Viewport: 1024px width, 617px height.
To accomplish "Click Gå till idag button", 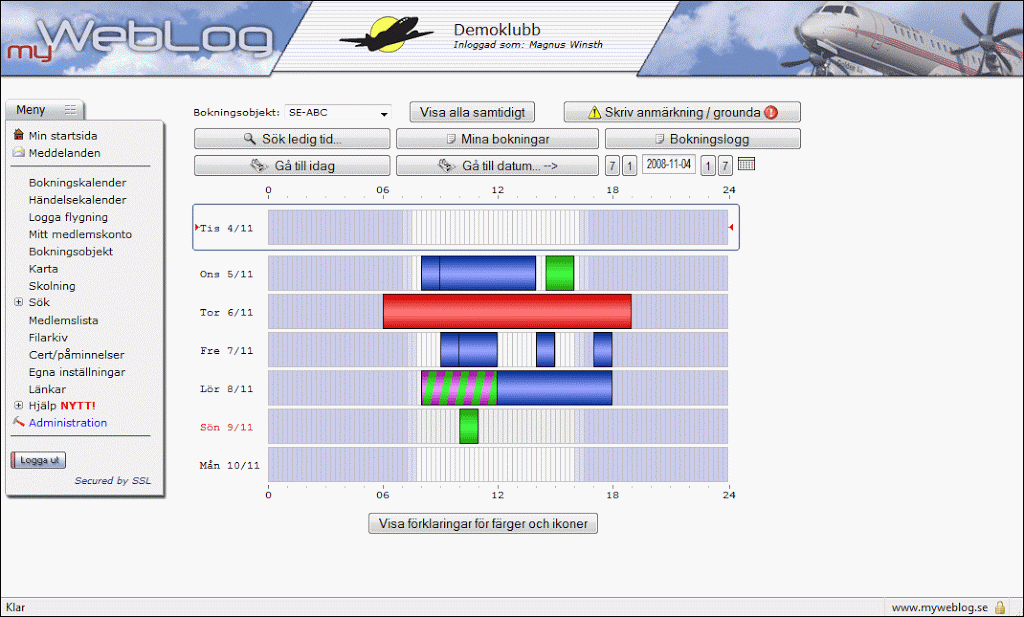I will tap(292, 166).
